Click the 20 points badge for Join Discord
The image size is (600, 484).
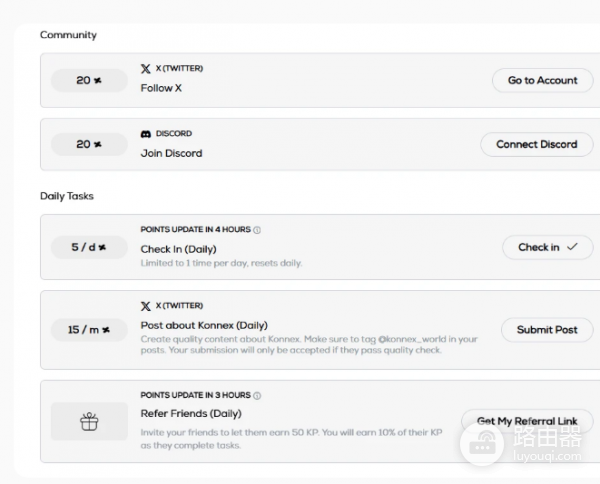click(89, 145)
